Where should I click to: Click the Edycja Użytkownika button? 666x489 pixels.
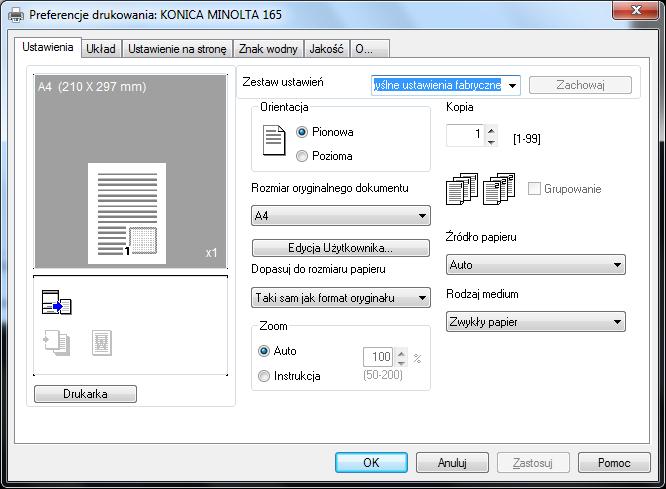tap(341, 248)
